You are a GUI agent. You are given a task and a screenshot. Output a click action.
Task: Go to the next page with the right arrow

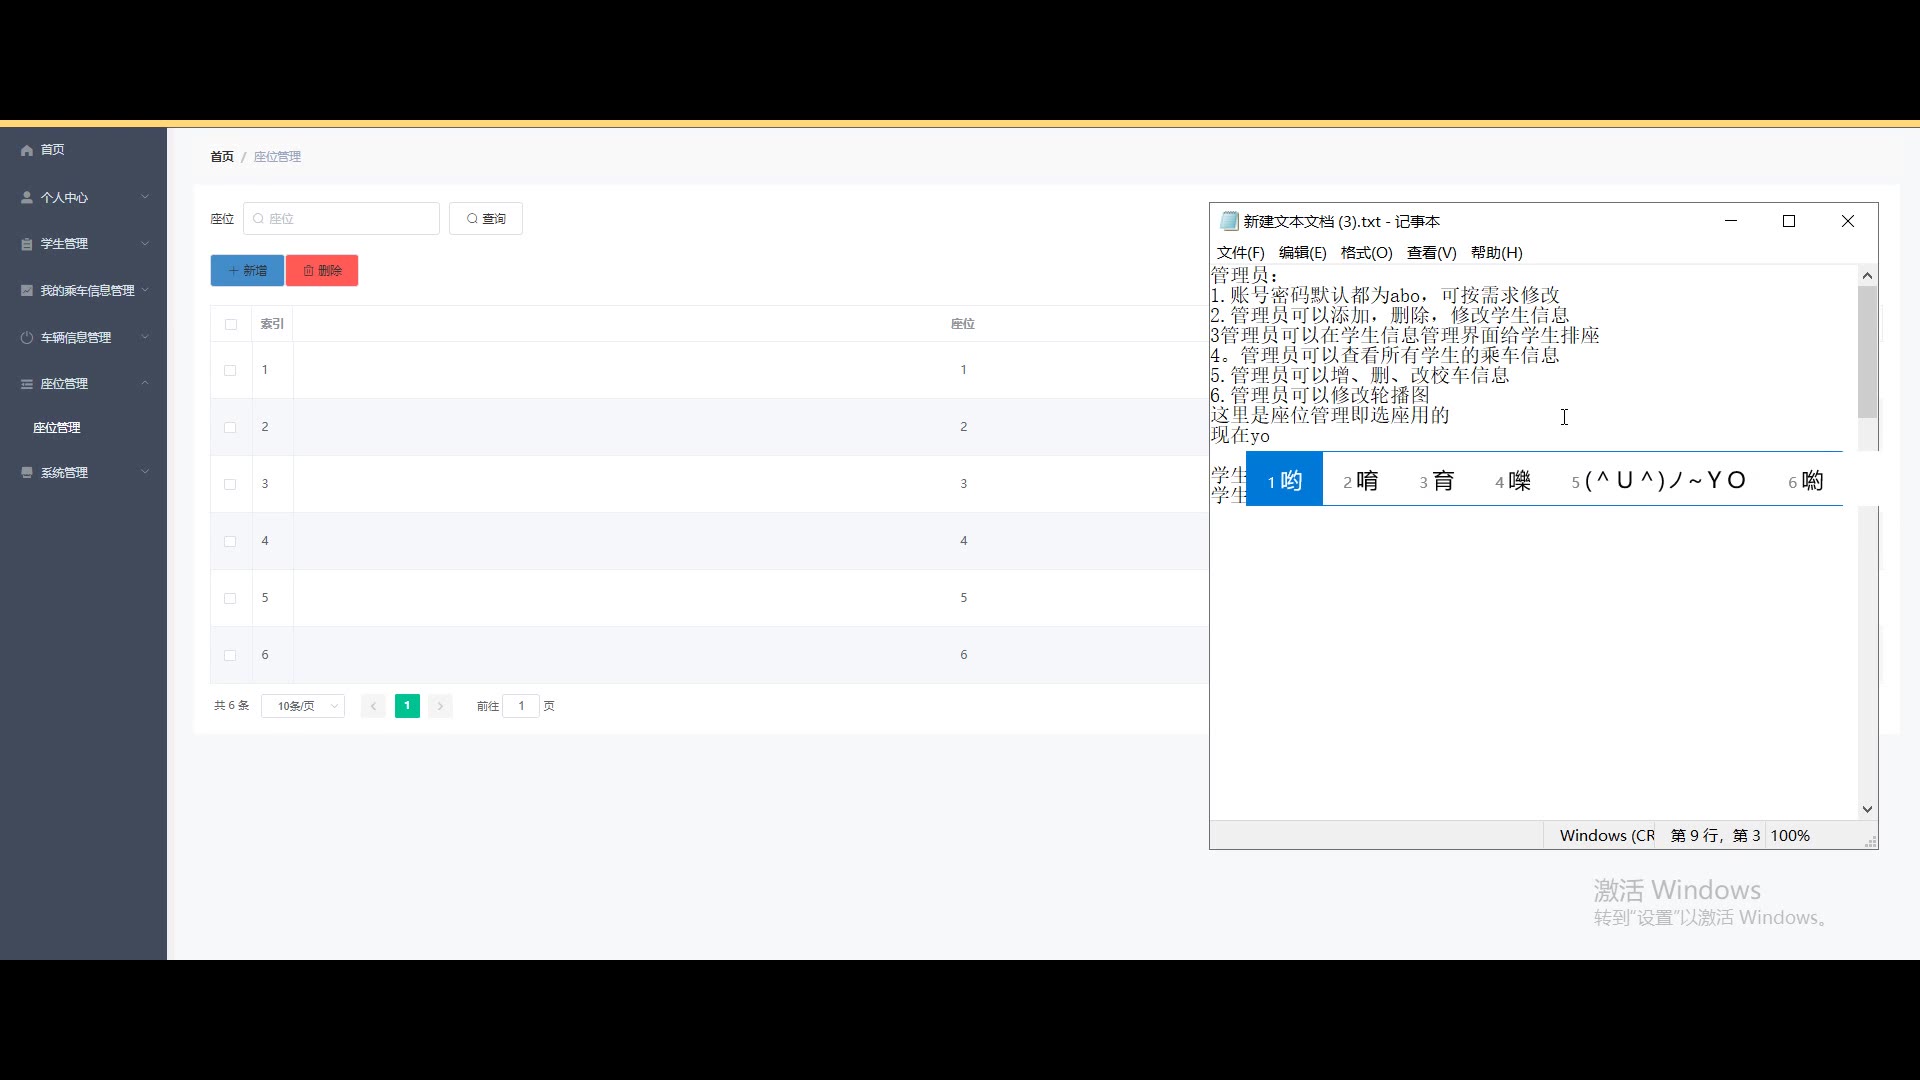pos(440,706)
